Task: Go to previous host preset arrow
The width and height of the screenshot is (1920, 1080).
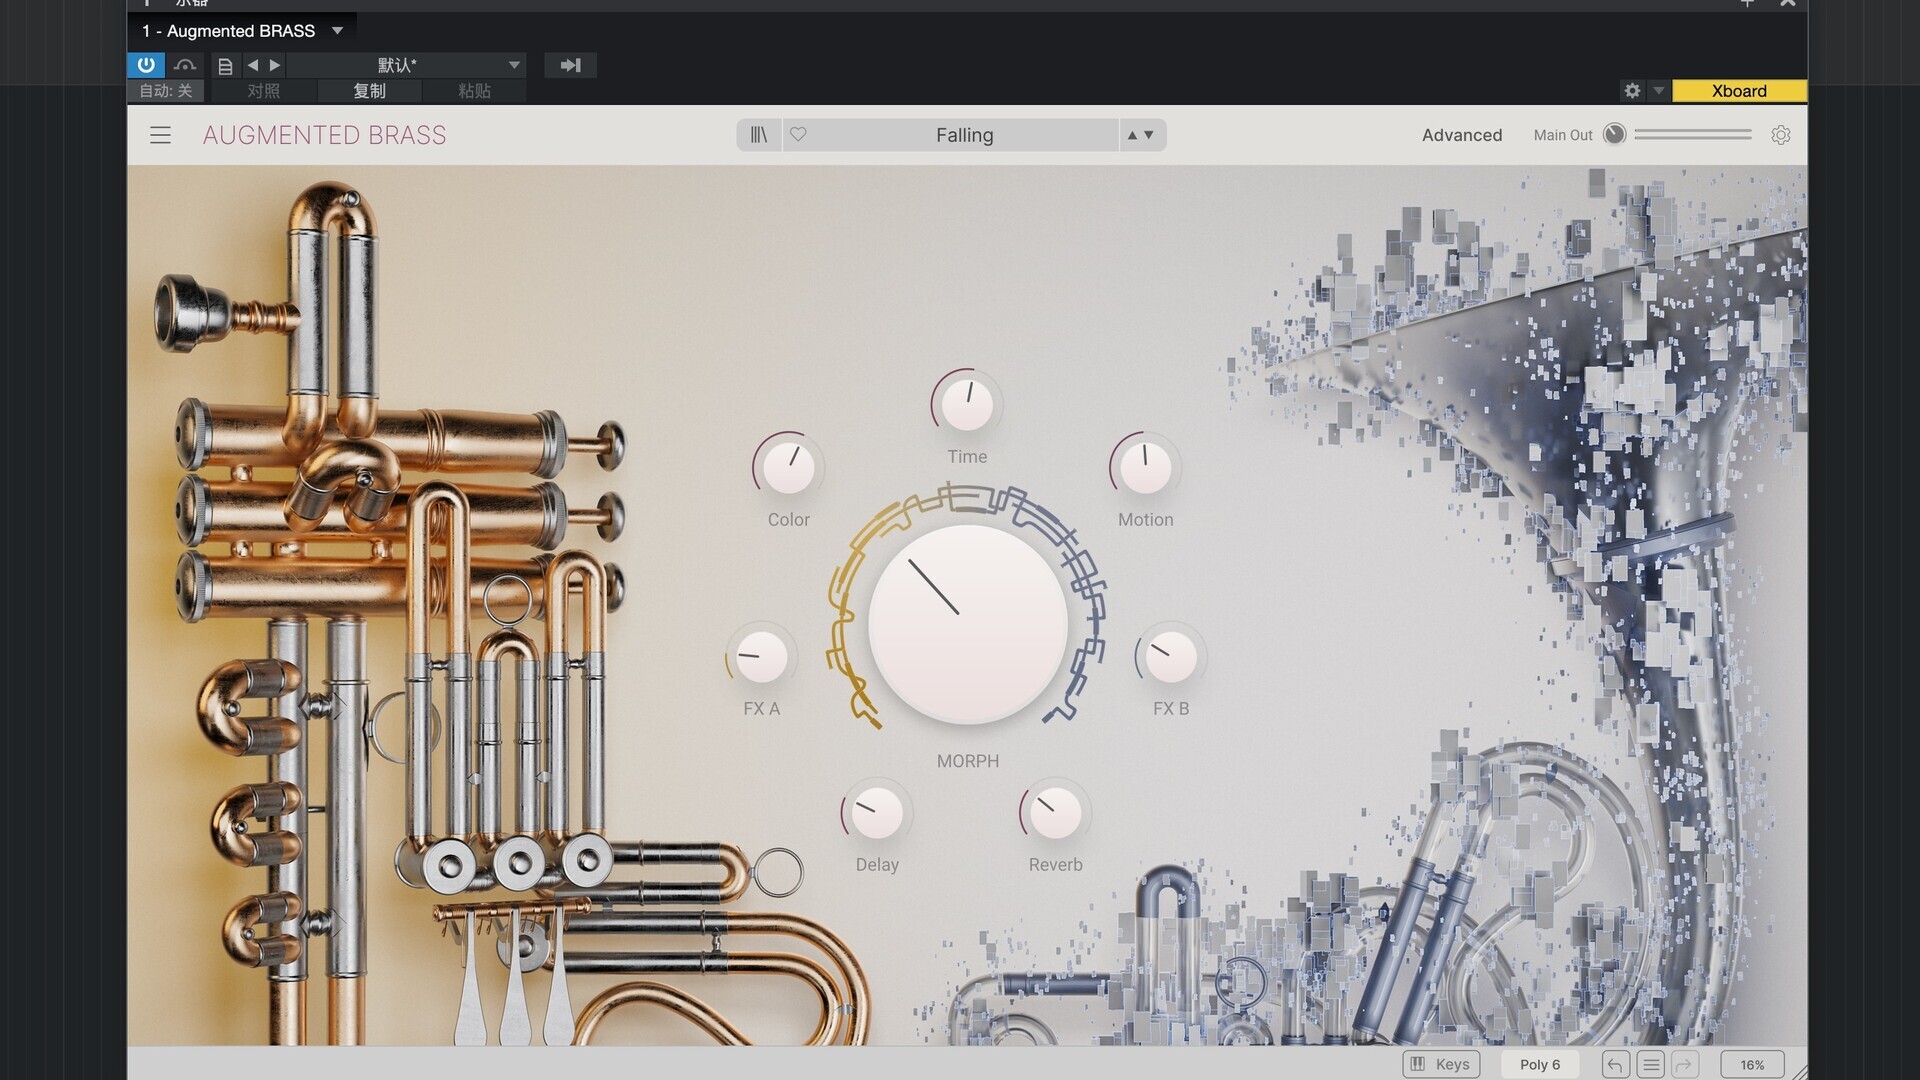Action: tap(253, 65)
